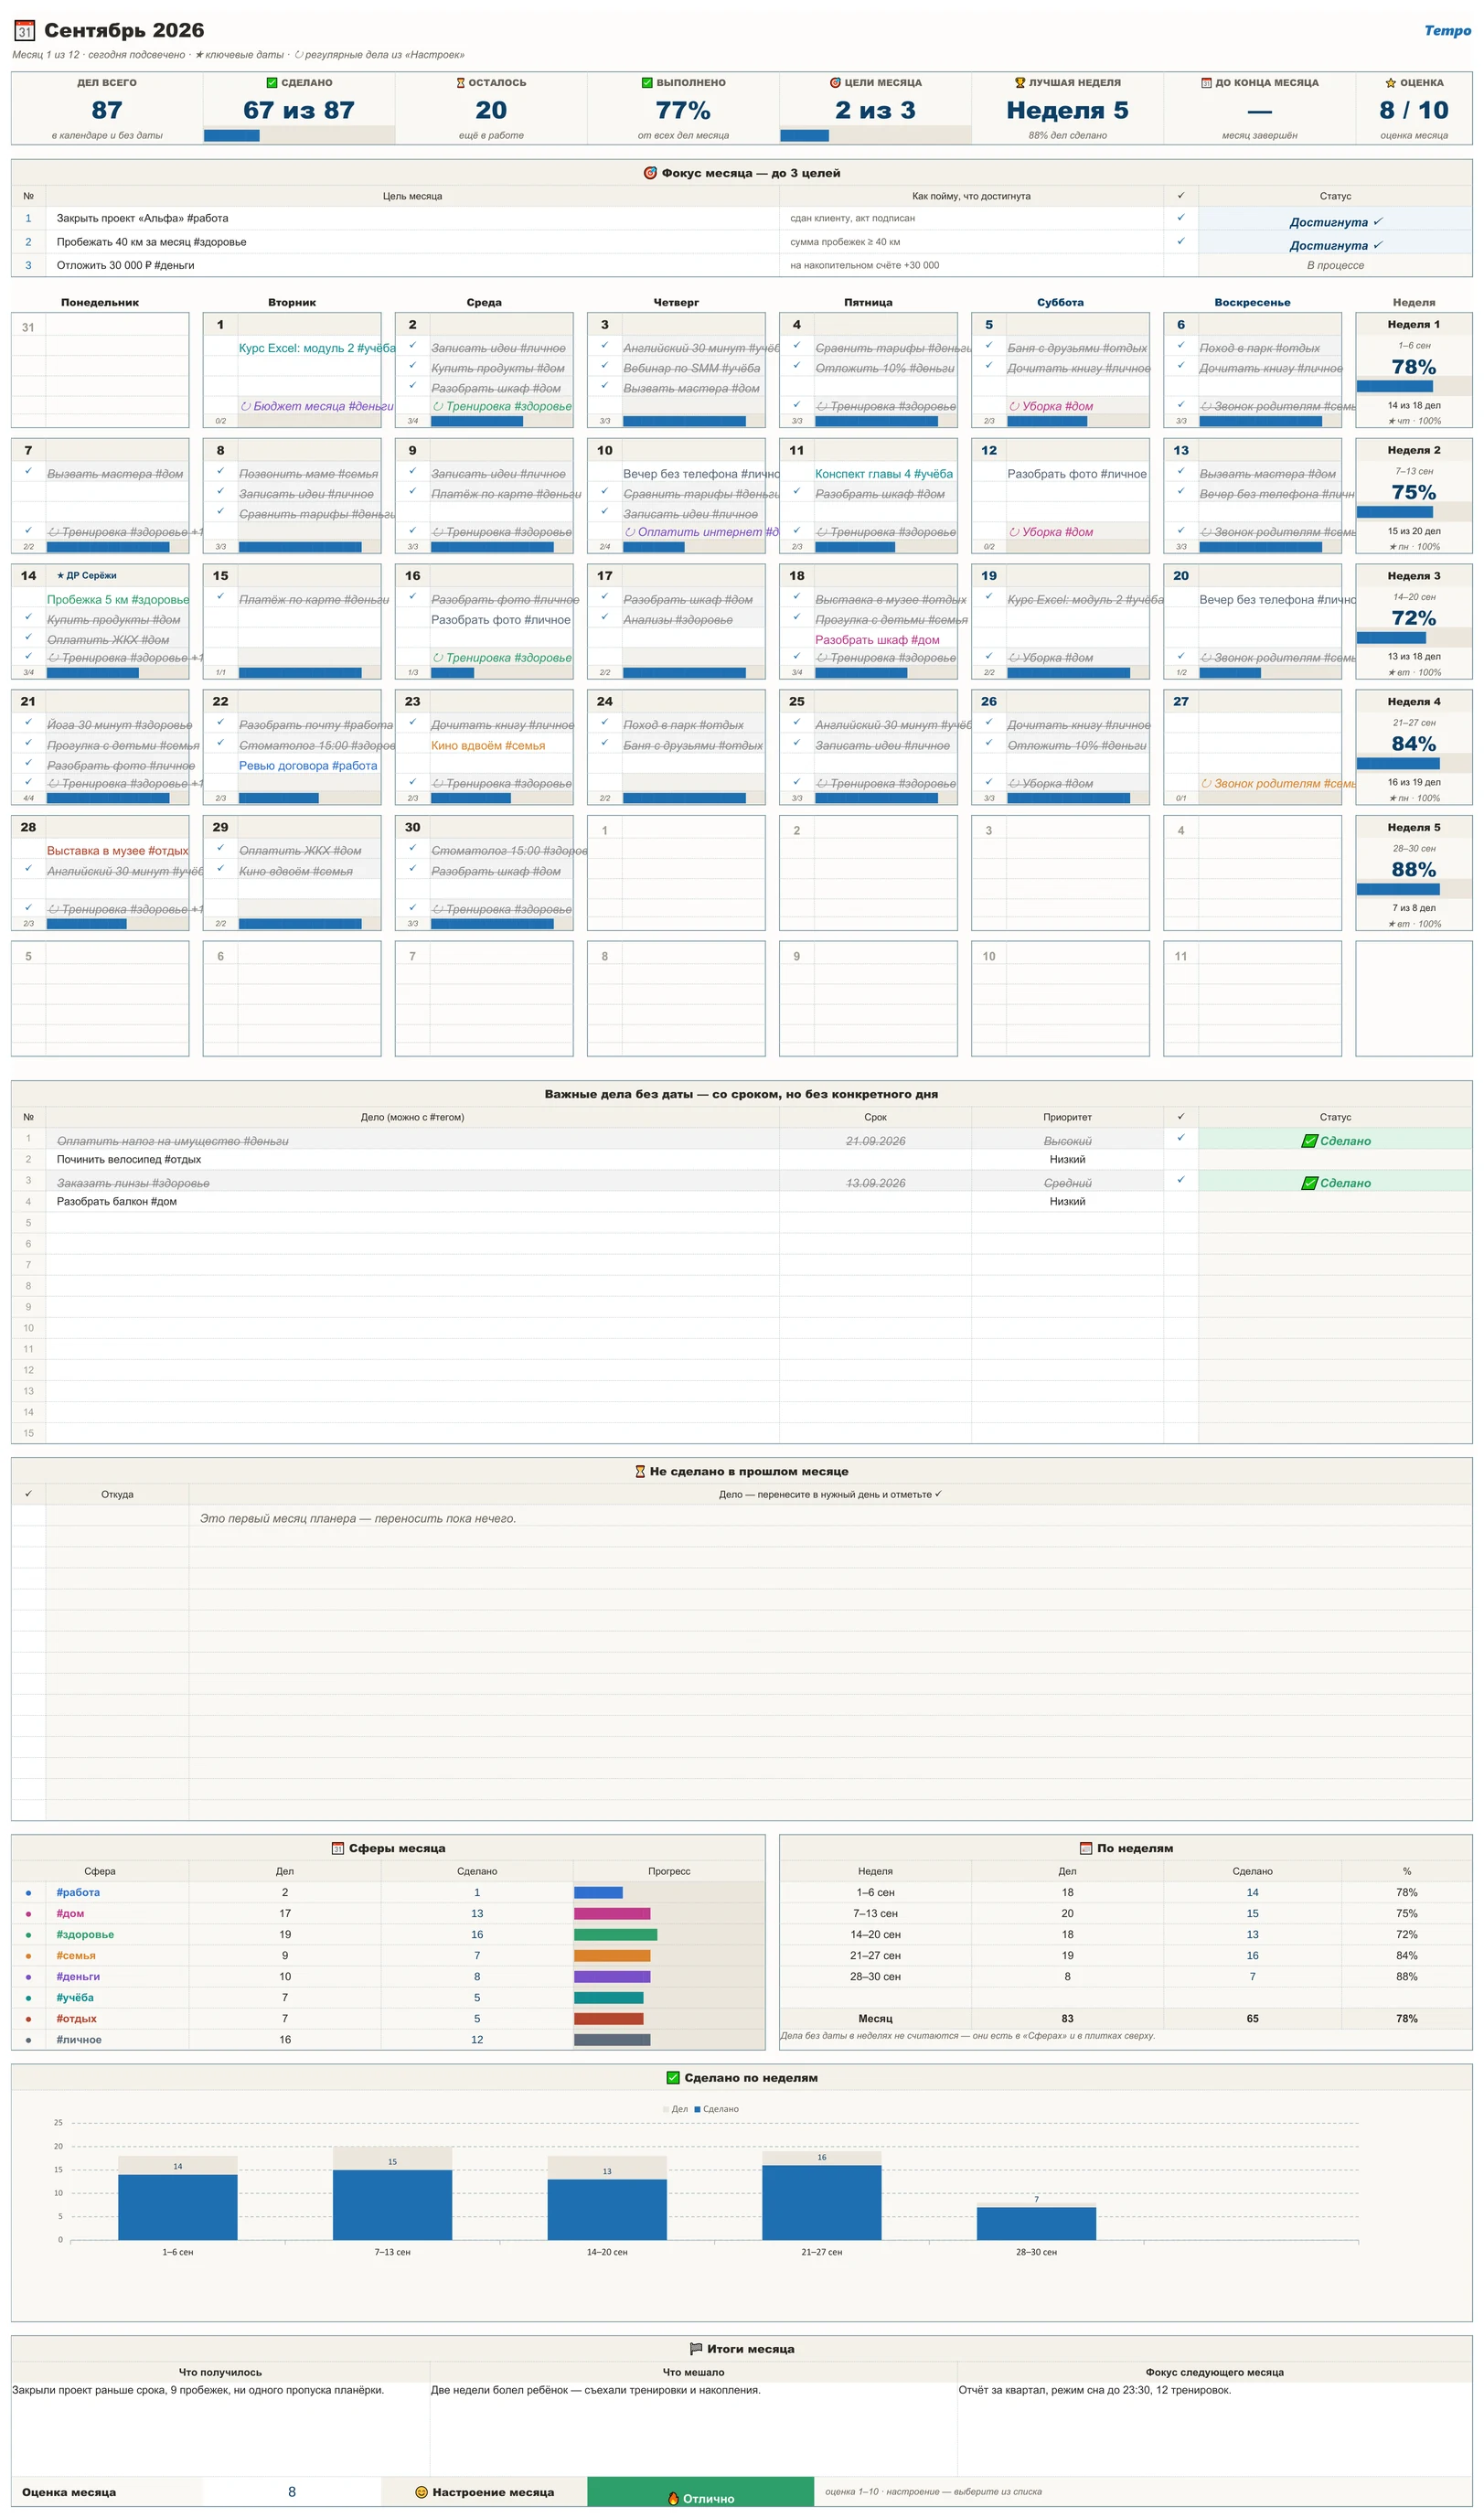The image size is (1484, 2518).
Task: Click the calendar icon in ДО КОНЦА МЕСЯЦА tile
Action: [1206, 83]
